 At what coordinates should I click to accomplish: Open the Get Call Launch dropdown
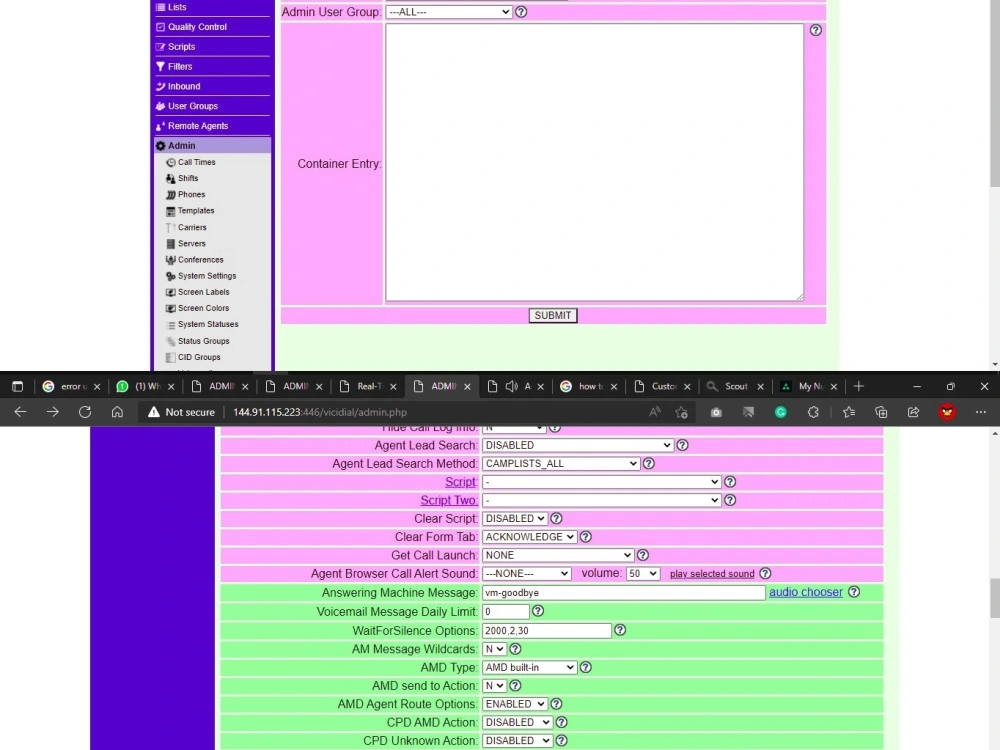[x=558, y=555]
